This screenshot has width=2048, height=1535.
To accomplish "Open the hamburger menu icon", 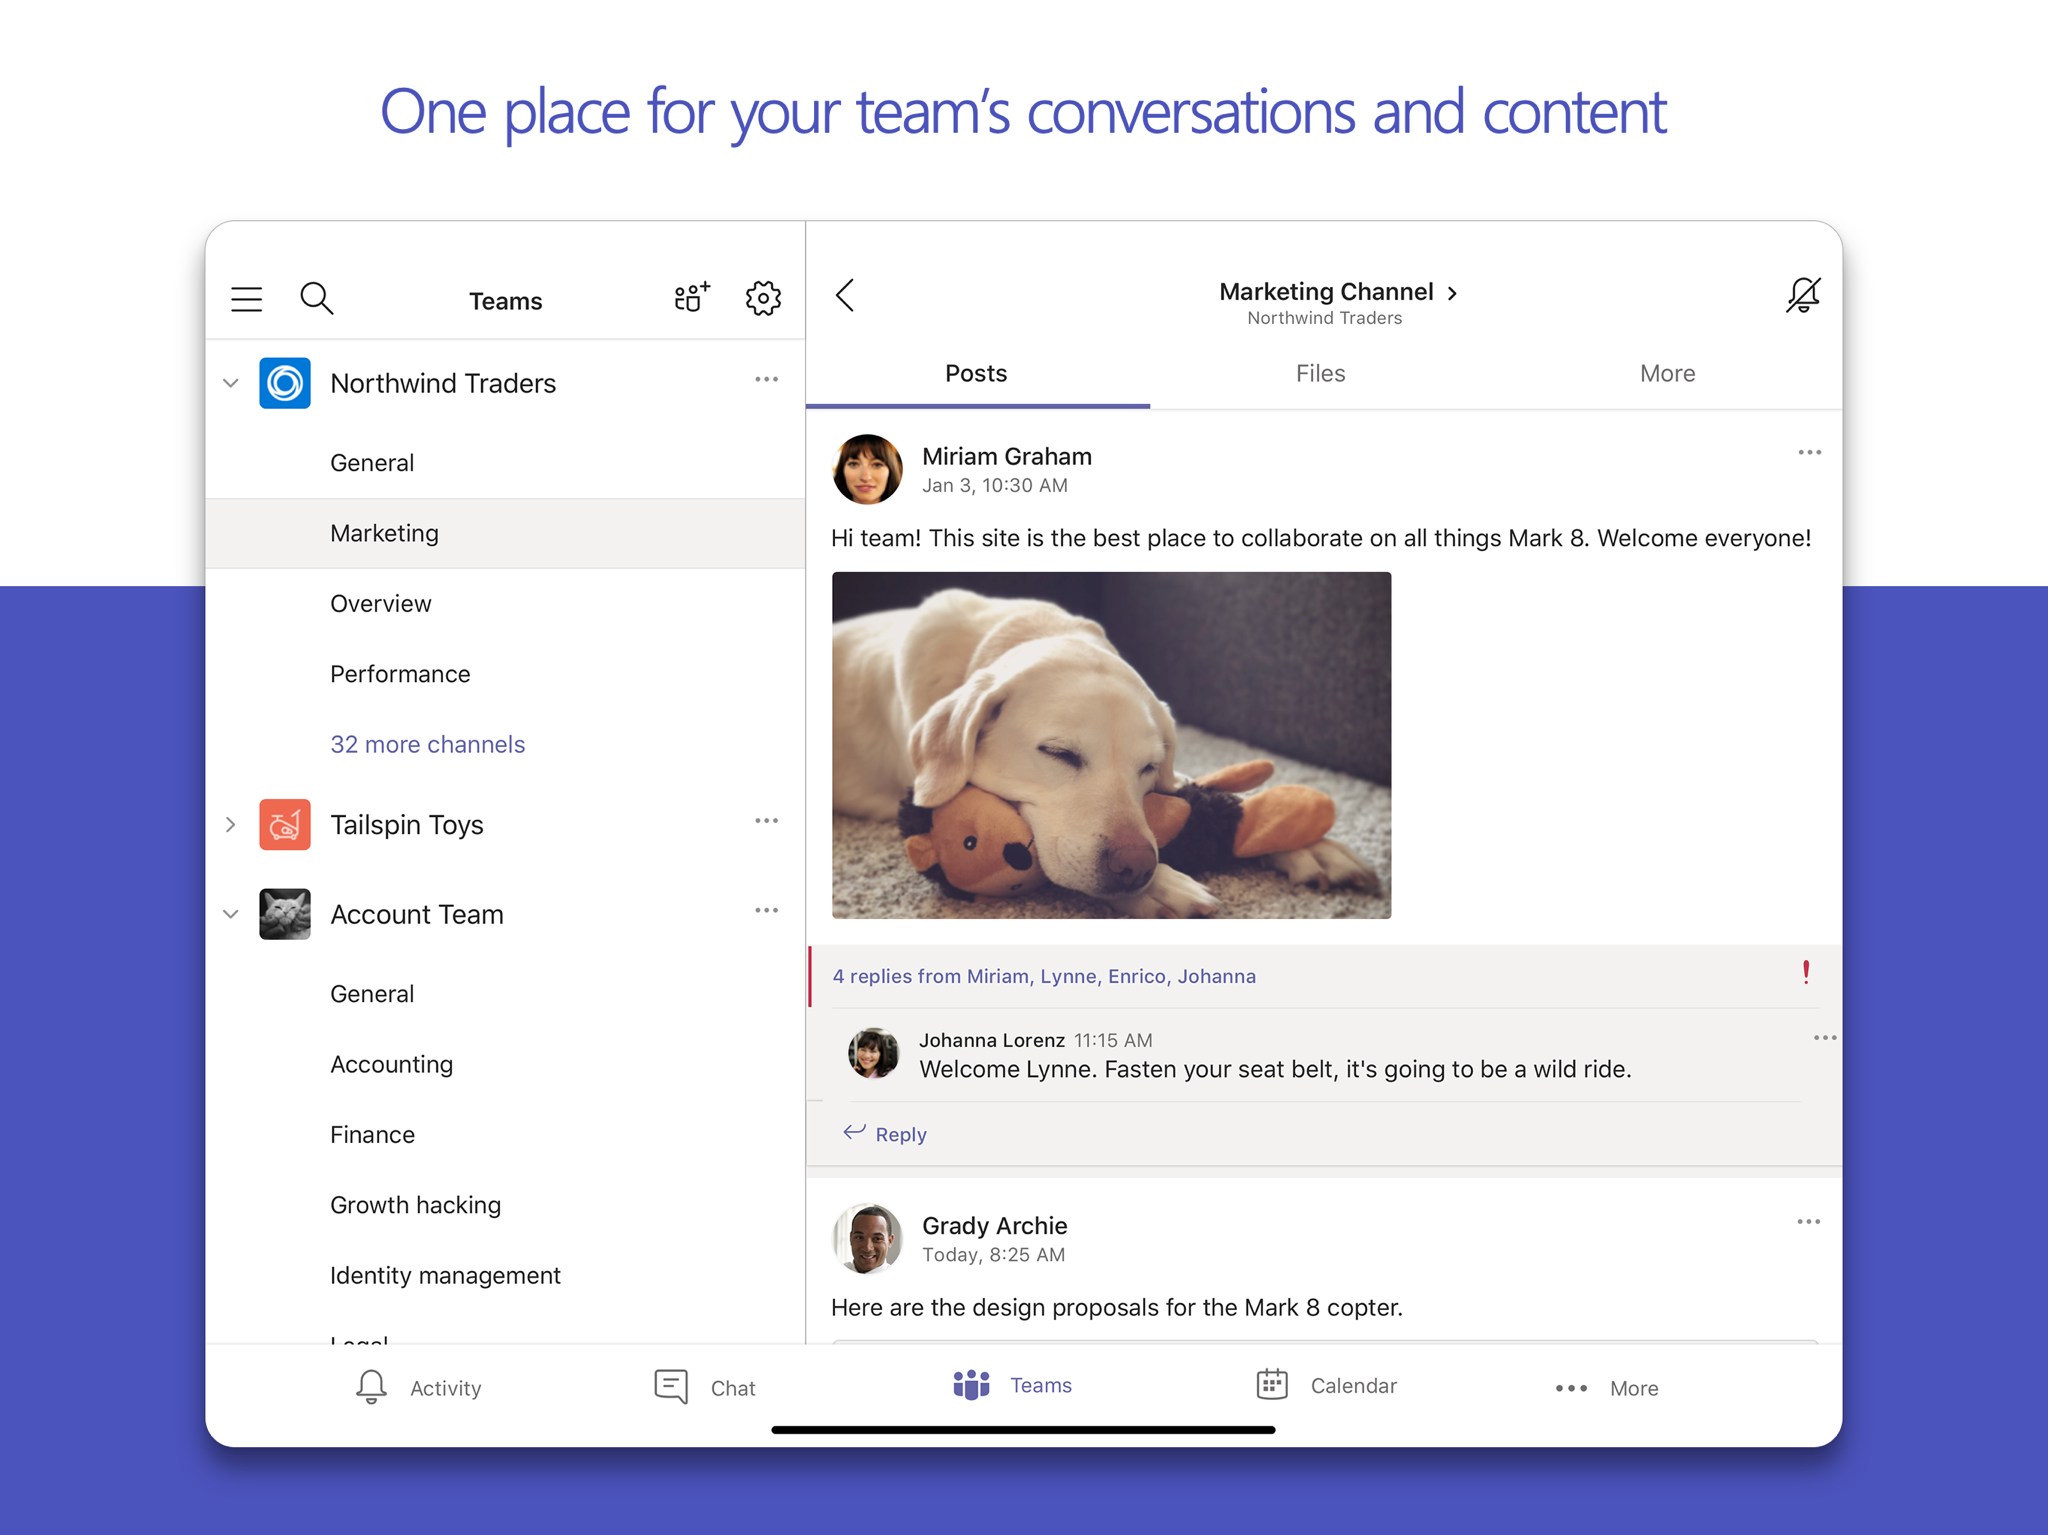I will 246,299.
